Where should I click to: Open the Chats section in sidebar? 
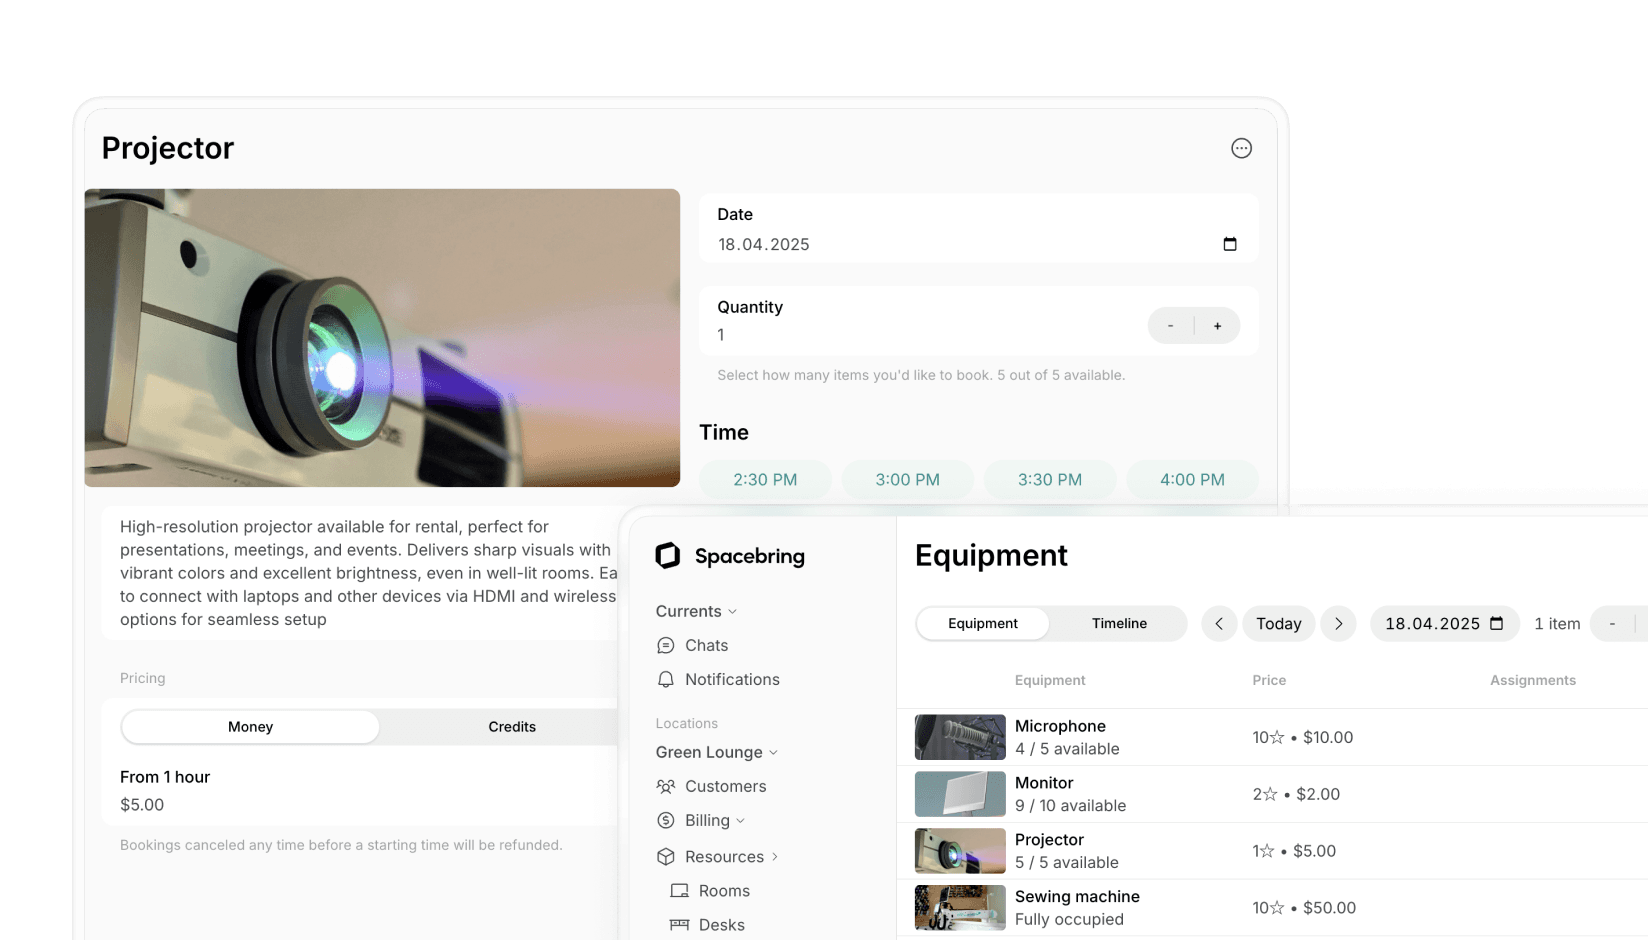(706, 645)
